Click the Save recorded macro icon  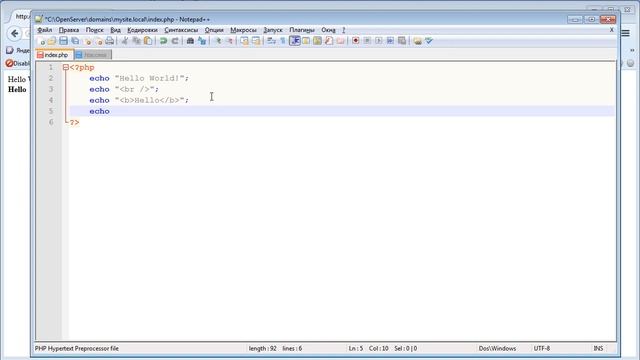402,41
